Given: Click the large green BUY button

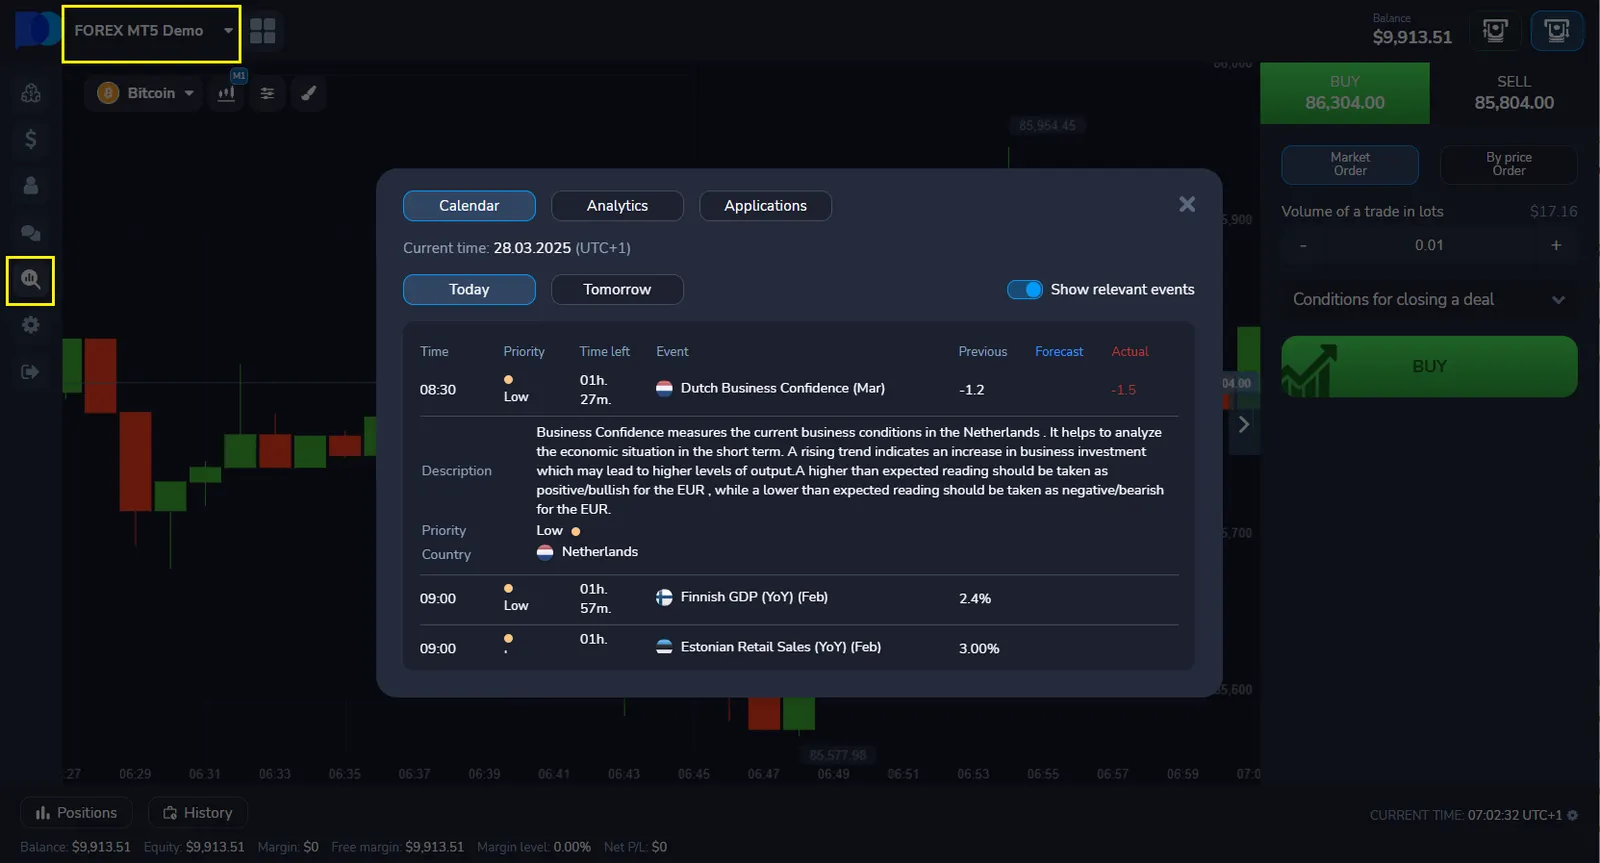Looking at the screenshot, I should [x=1428, y=367].
